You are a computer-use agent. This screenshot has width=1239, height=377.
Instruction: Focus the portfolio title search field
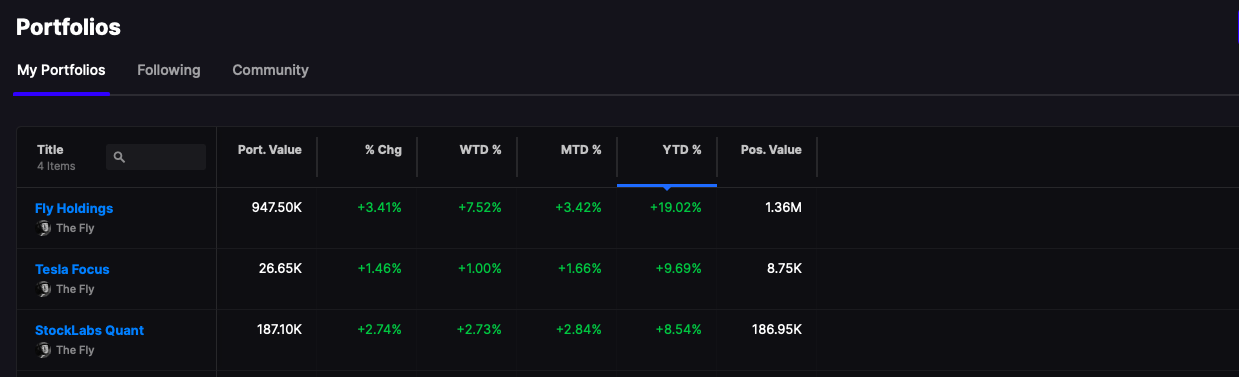tap(156, 157)
